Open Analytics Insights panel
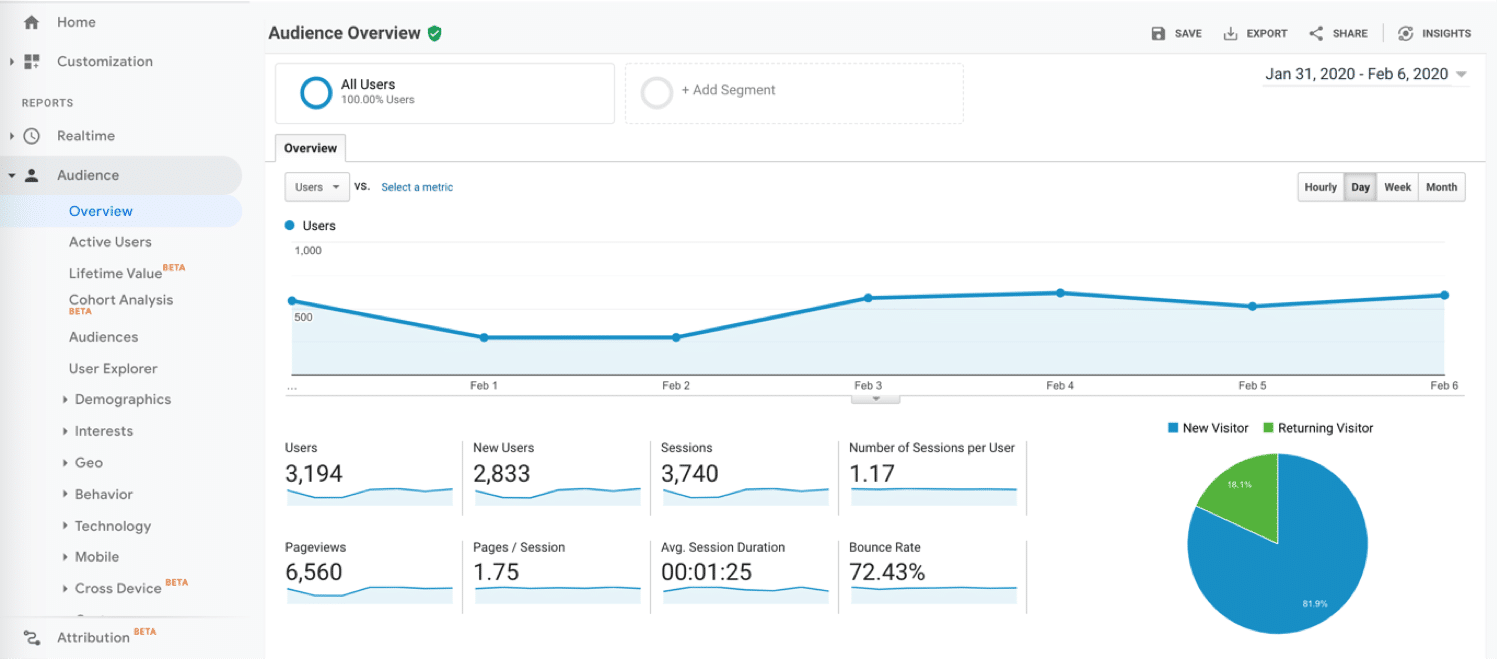The height and width of the screenshot is (659, 1500). (1404, 32)
